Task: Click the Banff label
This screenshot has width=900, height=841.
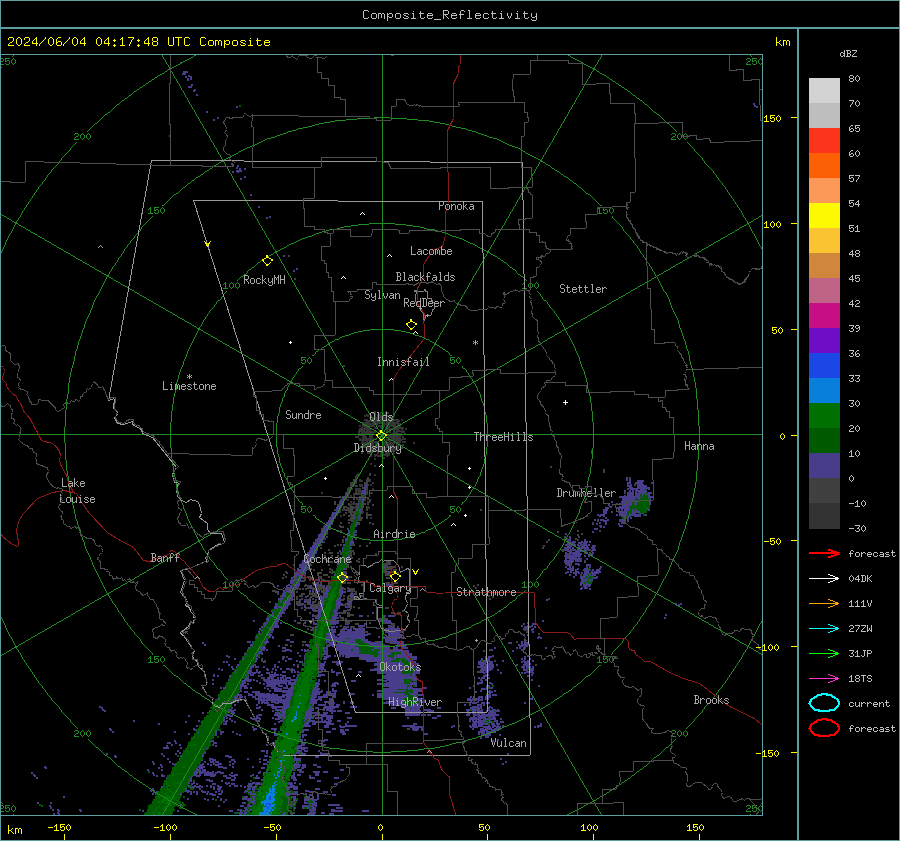Action: pos(165,557)
